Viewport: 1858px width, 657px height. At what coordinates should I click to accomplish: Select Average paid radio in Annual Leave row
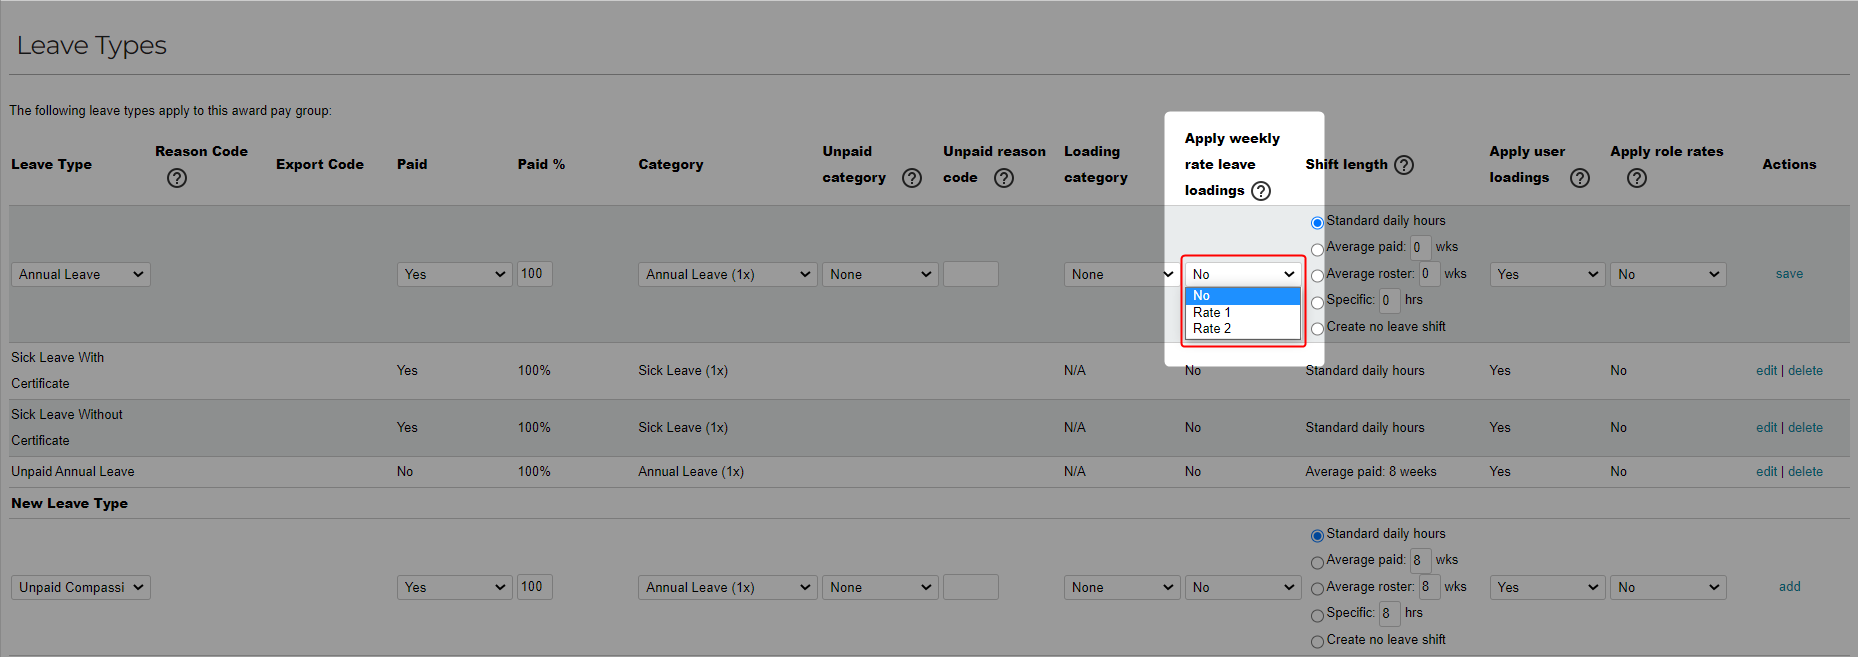coord(1317,249)
